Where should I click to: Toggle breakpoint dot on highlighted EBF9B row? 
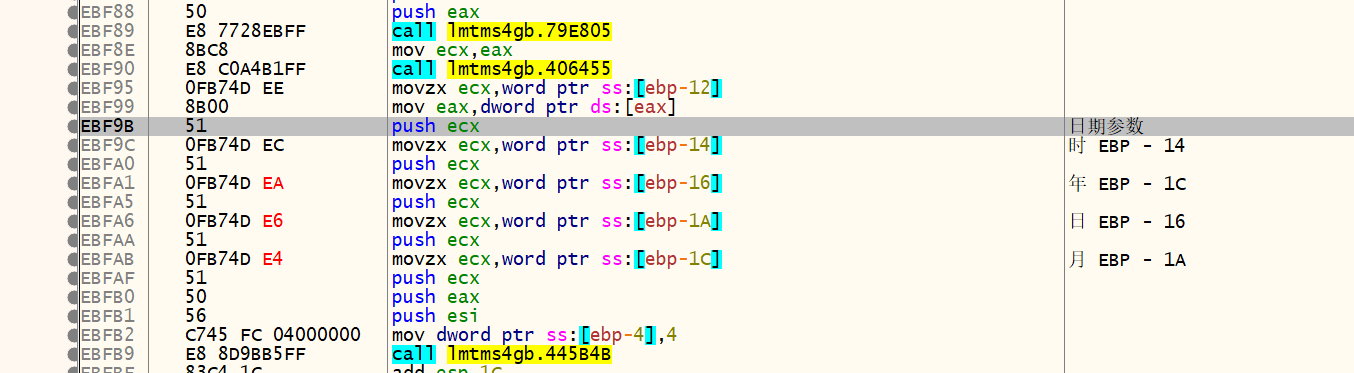click(72, 126)
